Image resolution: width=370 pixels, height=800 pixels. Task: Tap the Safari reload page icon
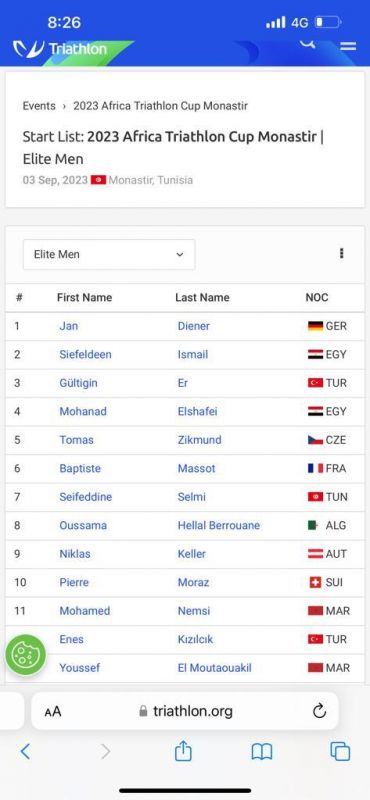(319, 711)
